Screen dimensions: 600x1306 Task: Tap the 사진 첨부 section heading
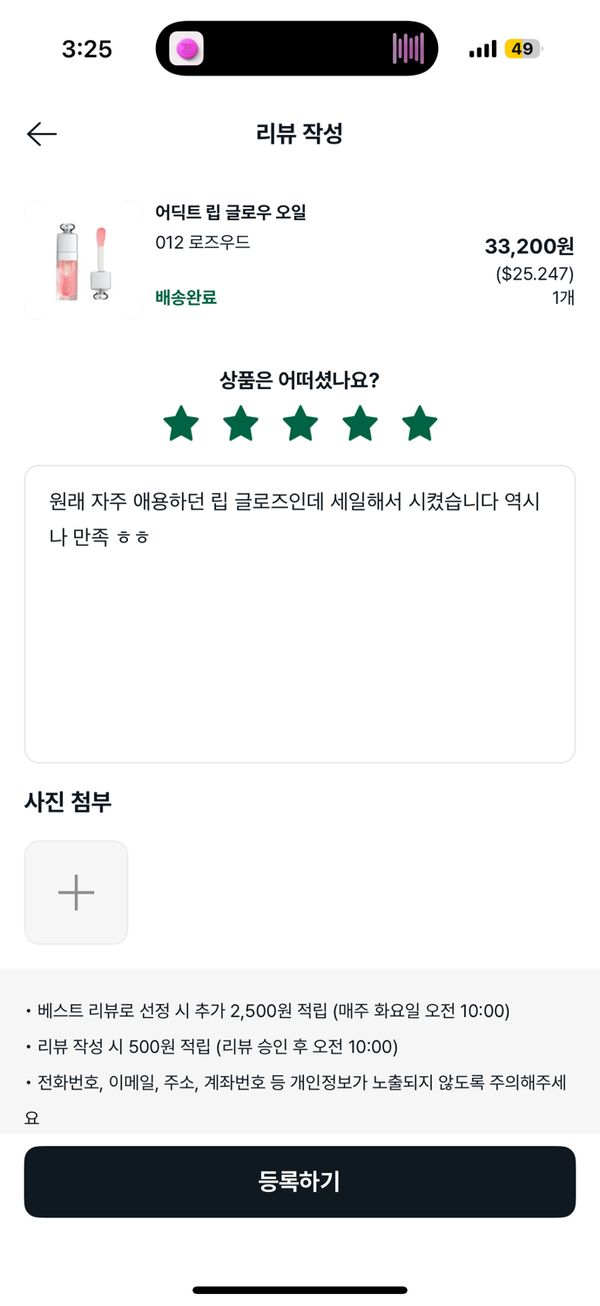(67, 801)
